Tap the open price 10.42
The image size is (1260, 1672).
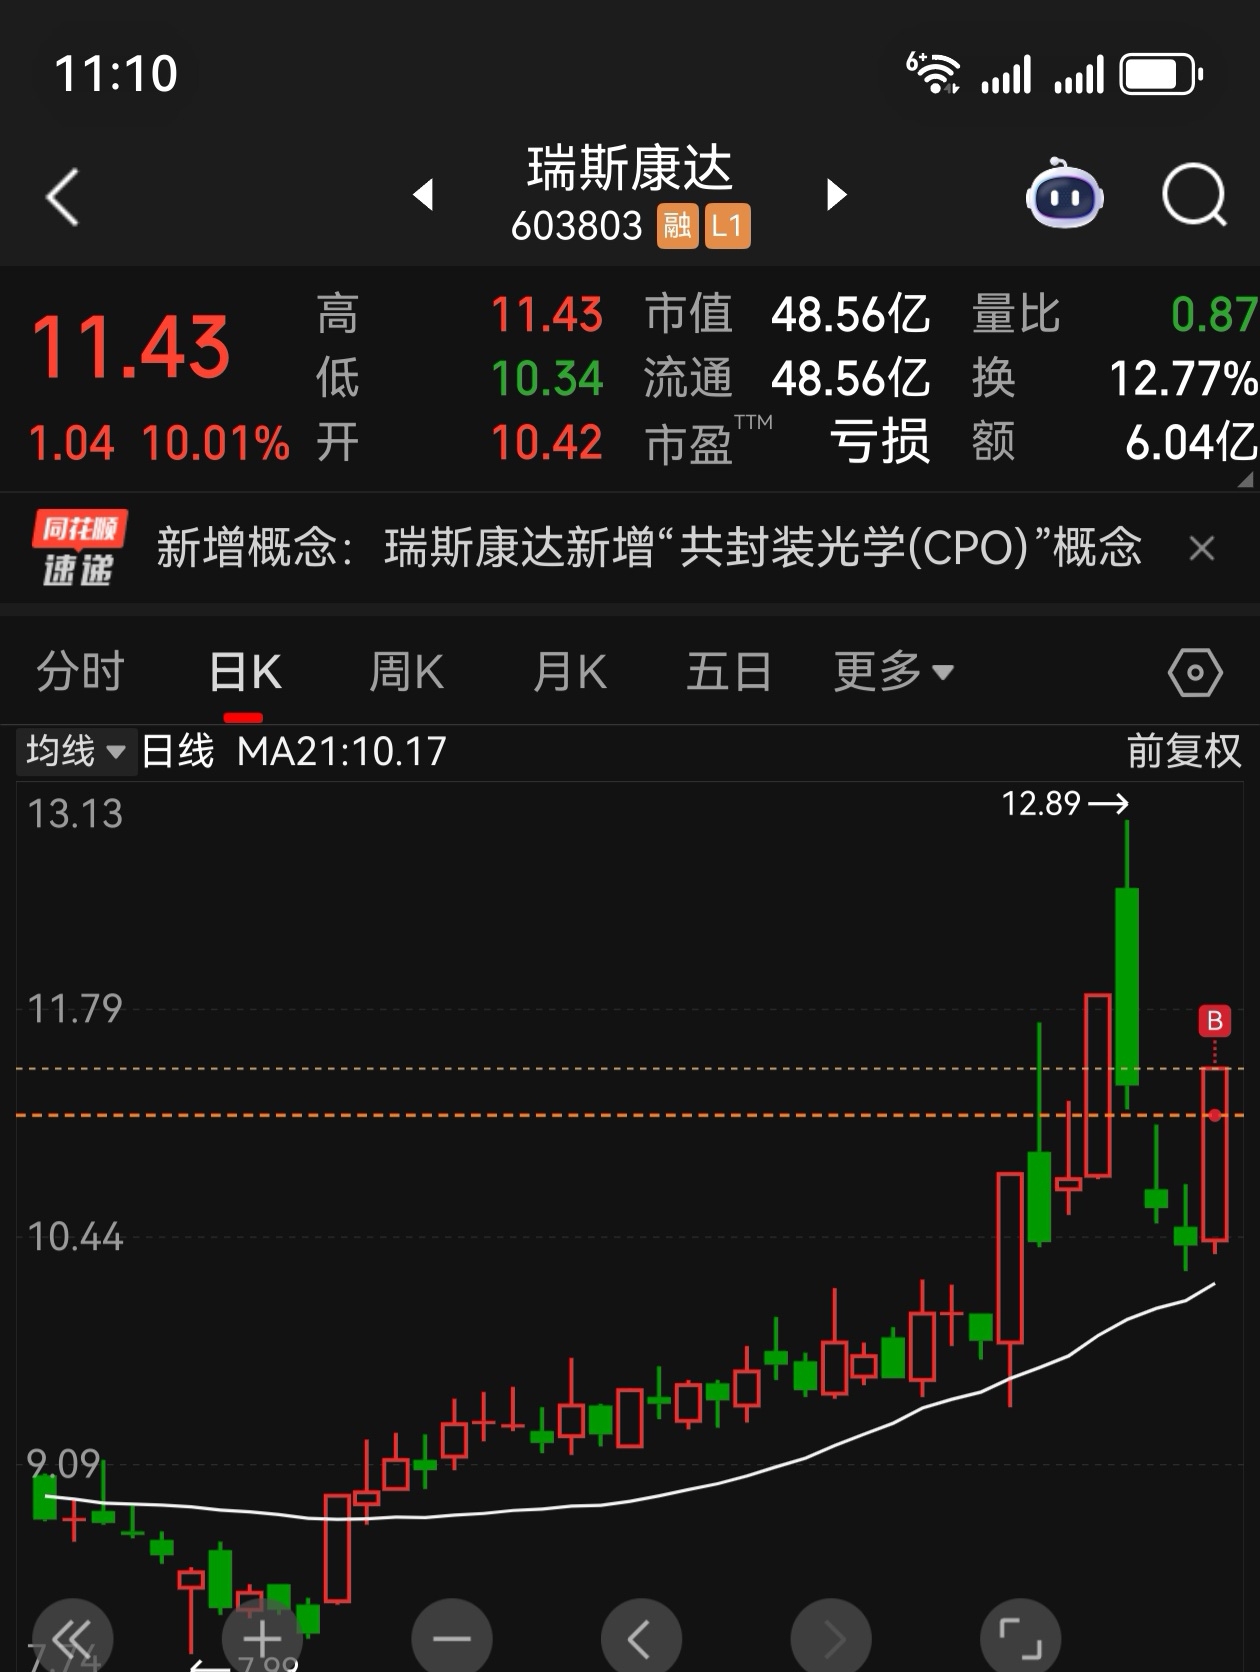[547, 443]
